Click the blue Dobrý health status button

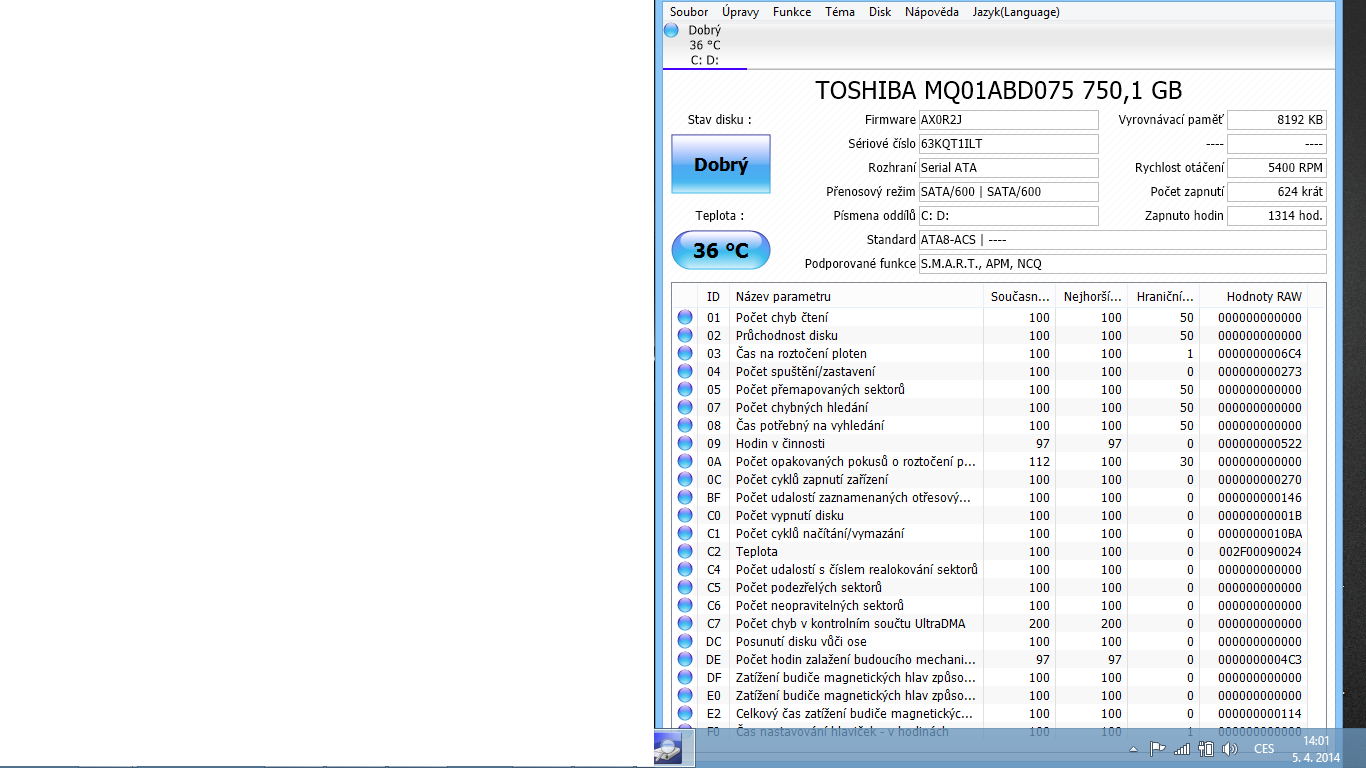tap(721, 164)
